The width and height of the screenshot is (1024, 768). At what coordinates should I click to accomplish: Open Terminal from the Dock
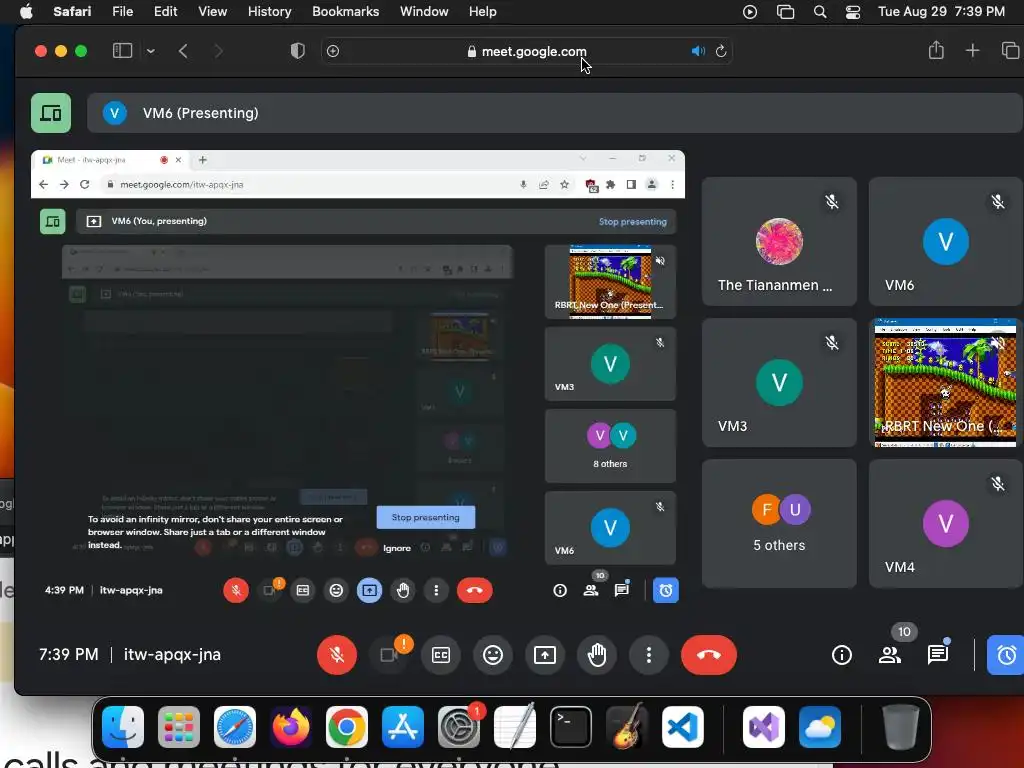[571, 726]
